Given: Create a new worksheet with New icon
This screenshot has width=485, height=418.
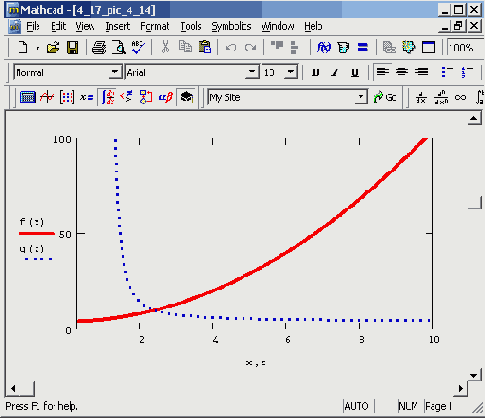Looking at the screenshot, I should [x=23, y=47].
